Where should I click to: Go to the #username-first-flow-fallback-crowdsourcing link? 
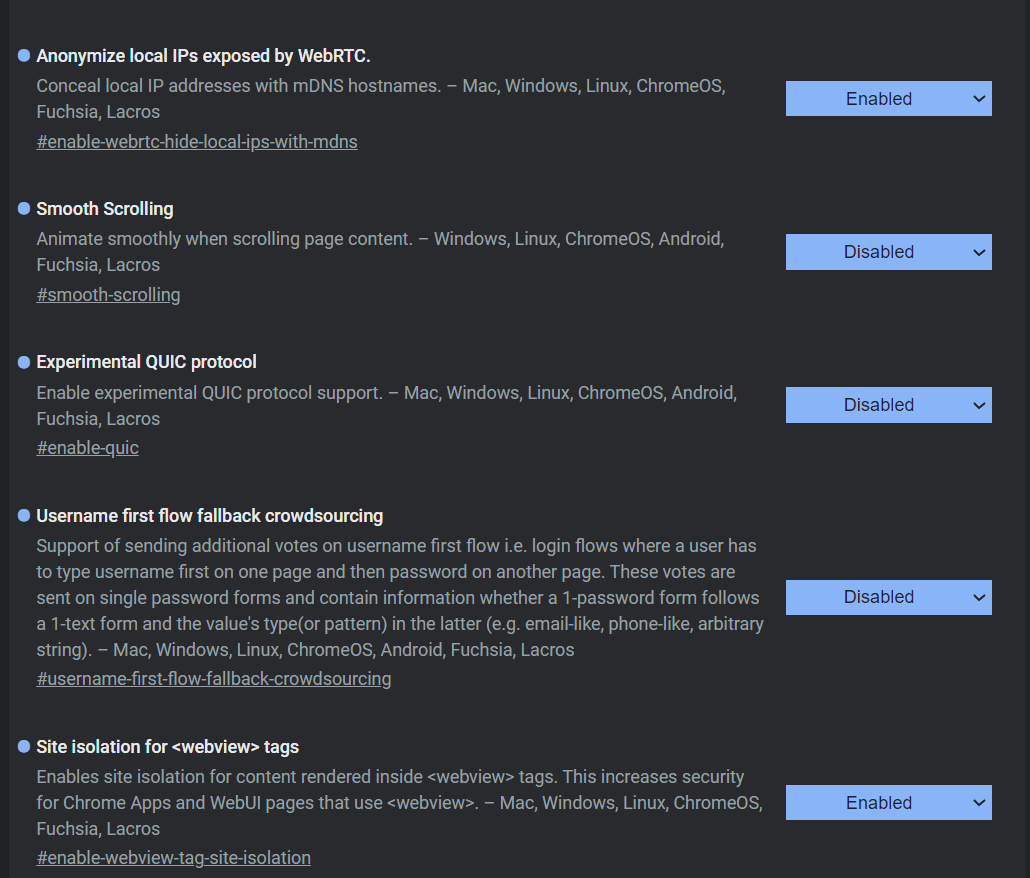pos(214,679)
